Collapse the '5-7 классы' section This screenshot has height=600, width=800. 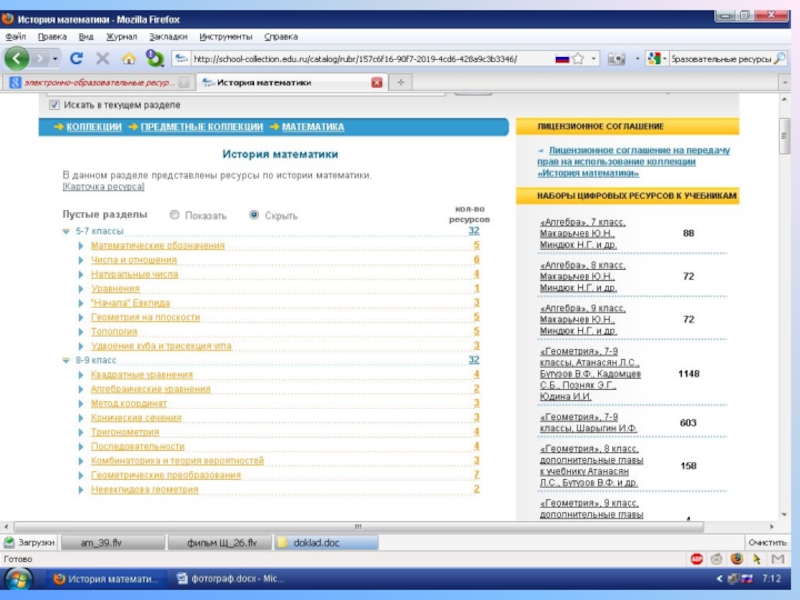pyautogui.click(x=67, y=231)
